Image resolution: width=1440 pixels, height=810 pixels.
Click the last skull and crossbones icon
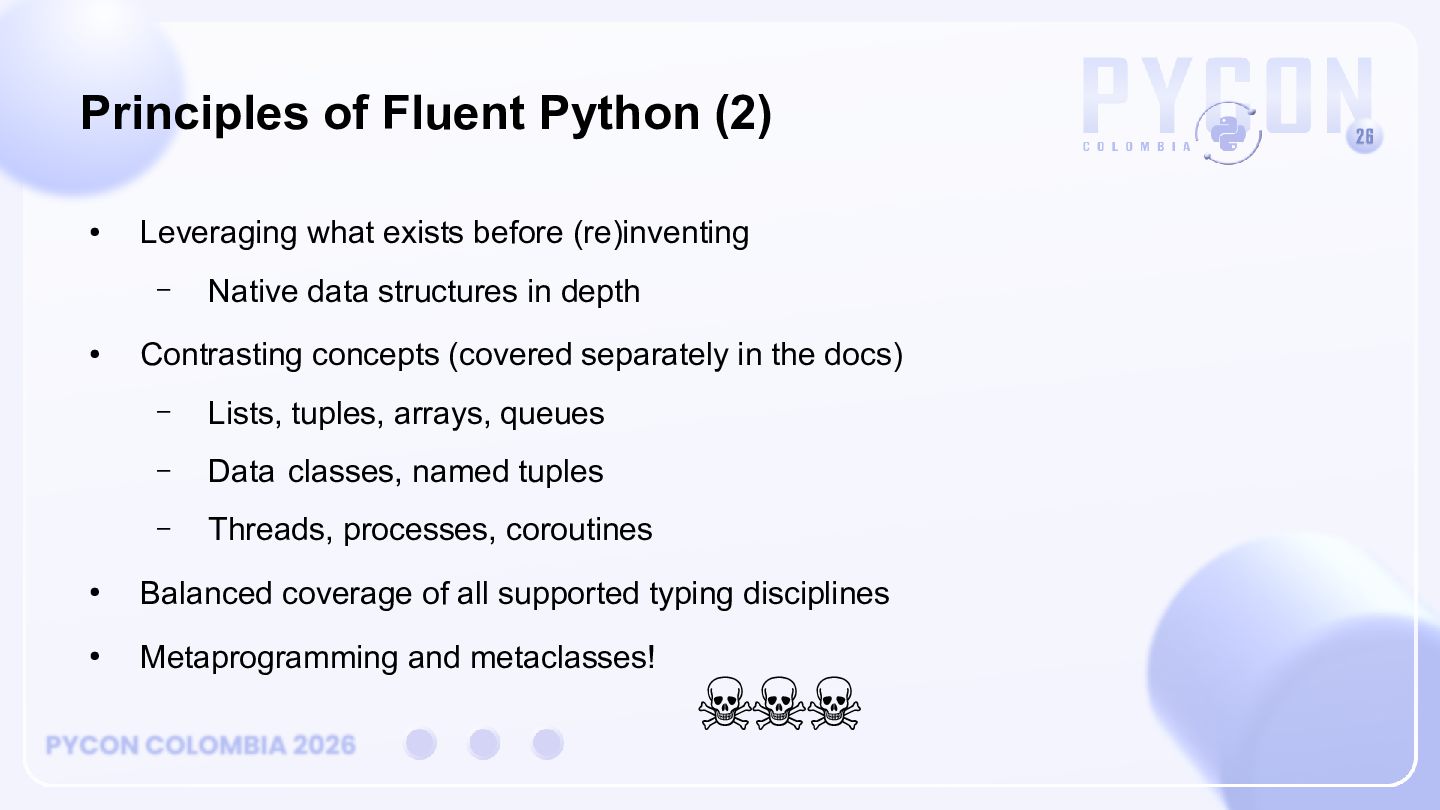pos(834,703)
